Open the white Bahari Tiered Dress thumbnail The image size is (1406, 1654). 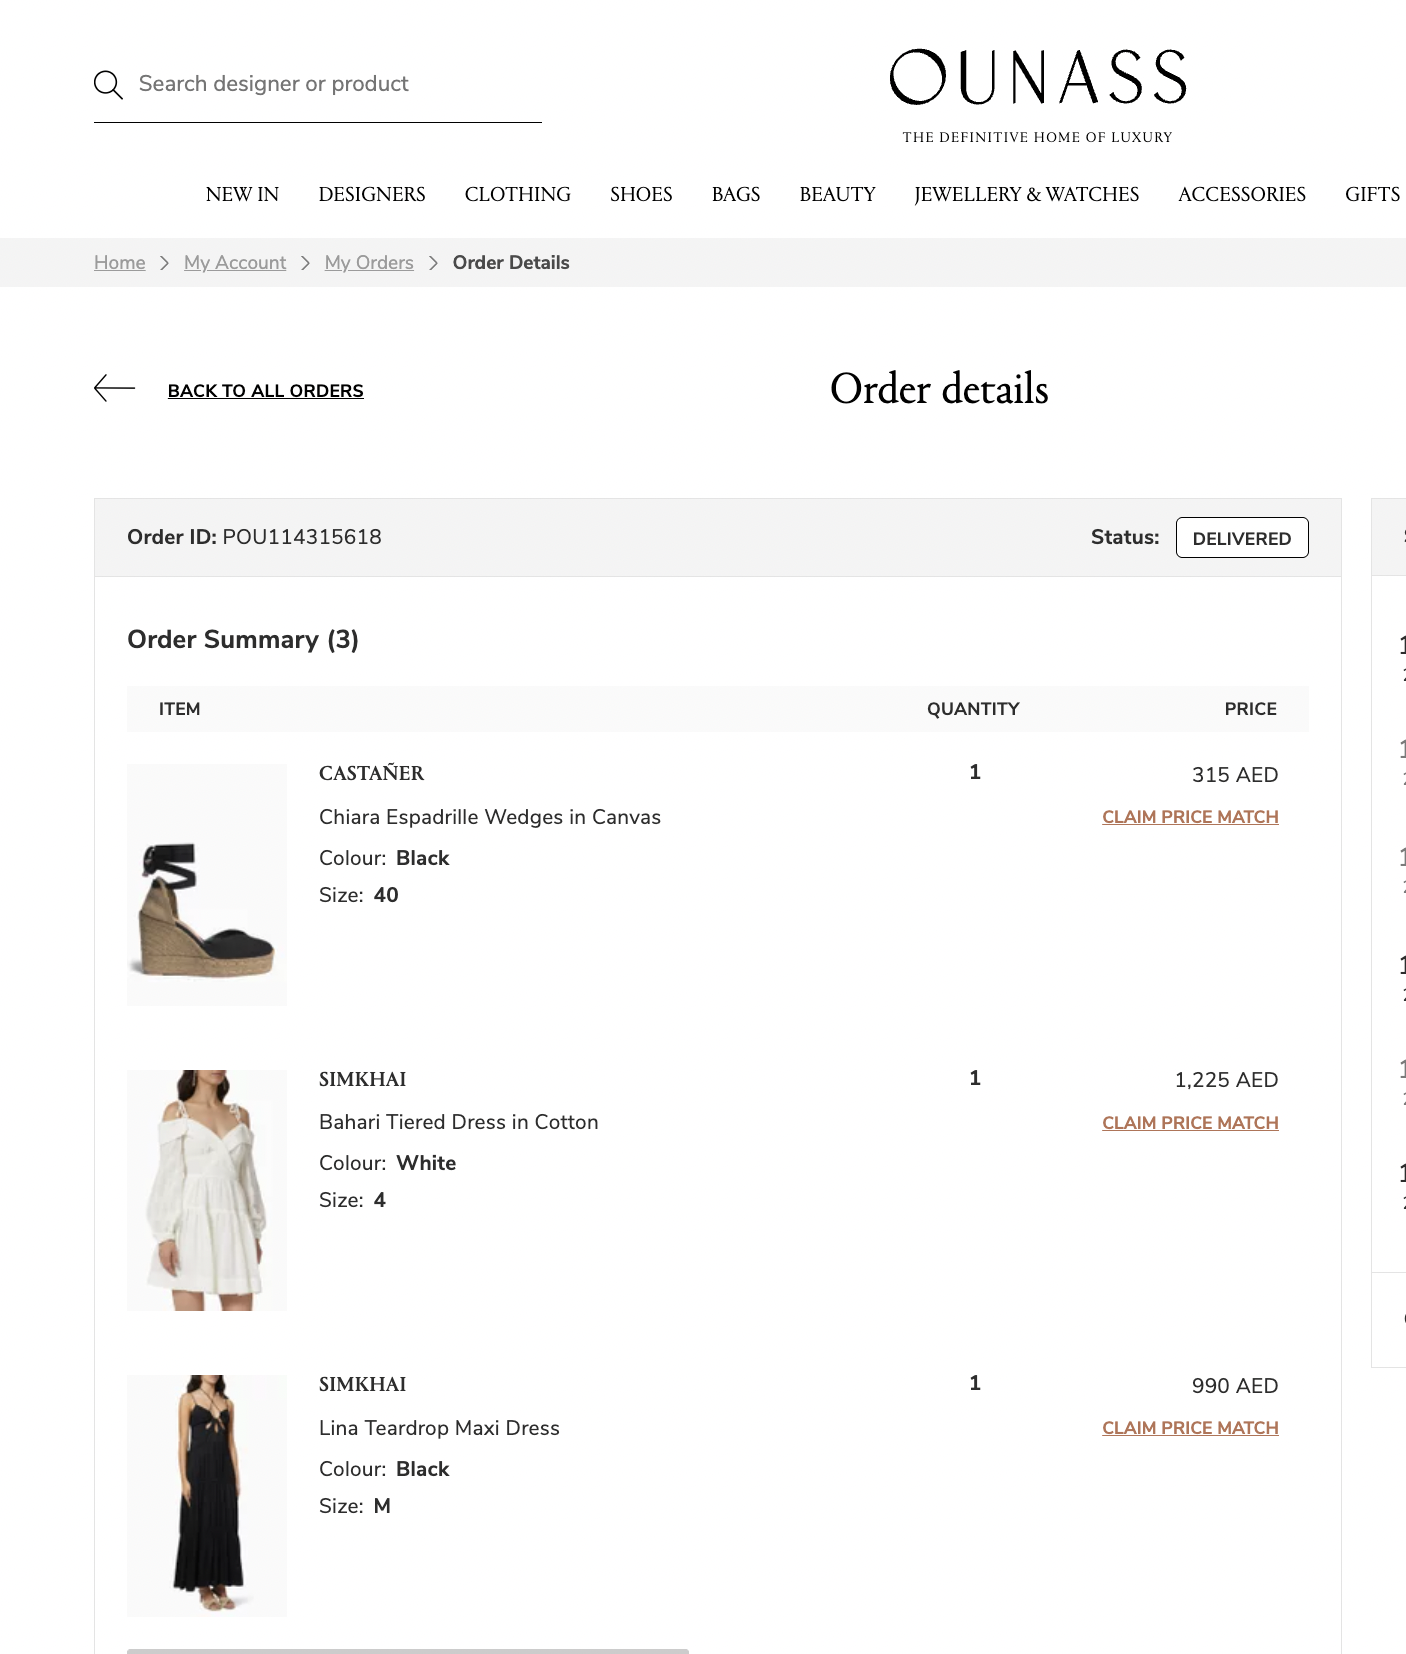click(x=207, y=1190)
